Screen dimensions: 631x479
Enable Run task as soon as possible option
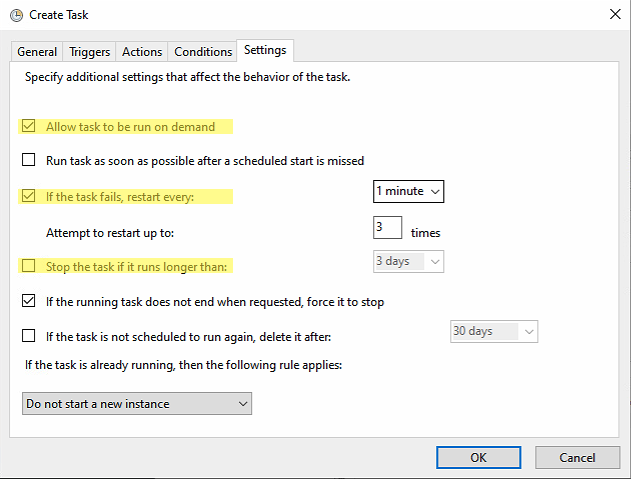pos(29,160)
